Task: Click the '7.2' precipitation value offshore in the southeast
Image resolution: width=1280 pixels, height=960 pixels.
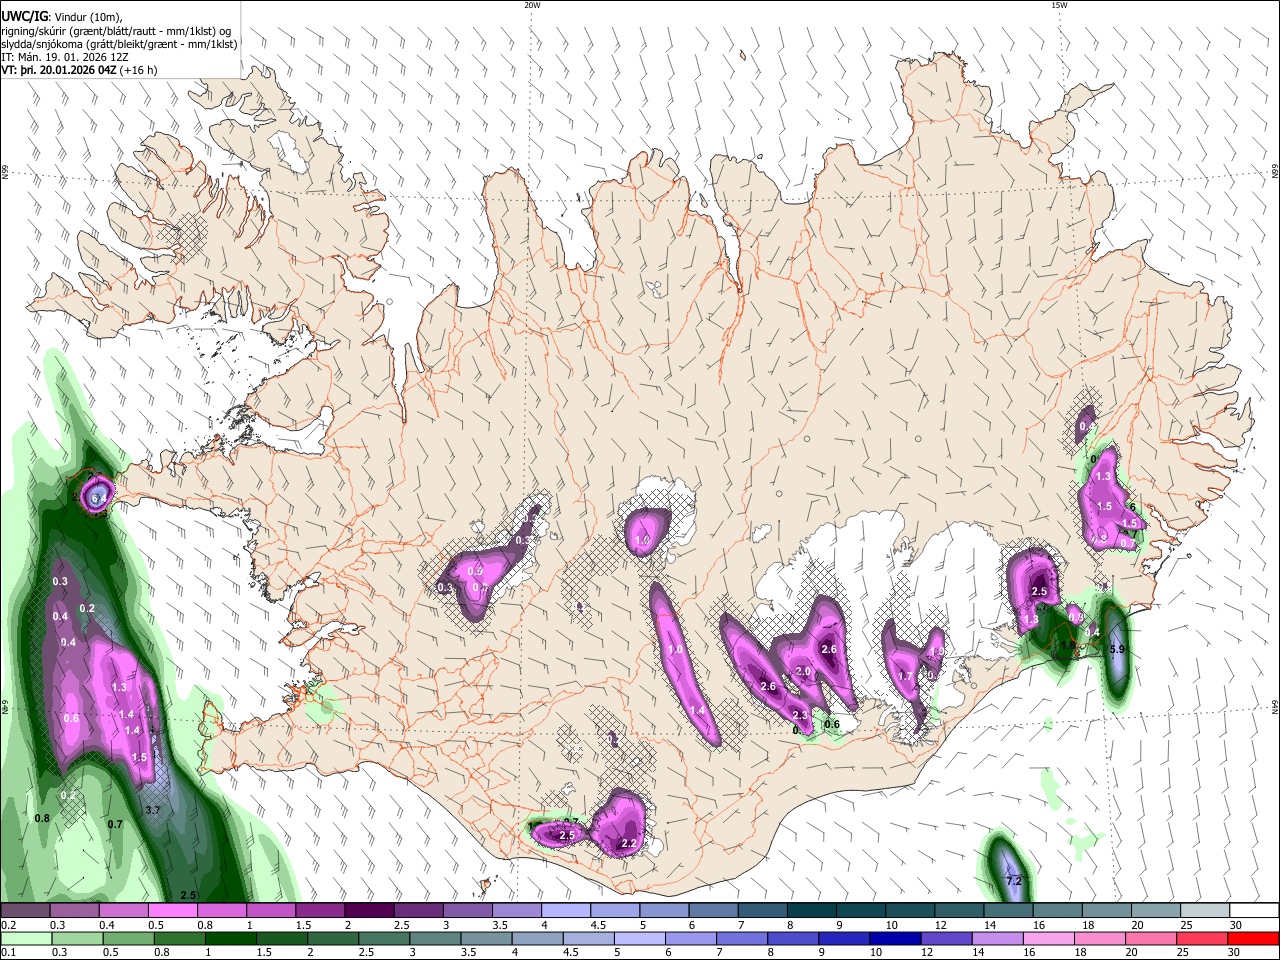Action: coord(1013,881)
